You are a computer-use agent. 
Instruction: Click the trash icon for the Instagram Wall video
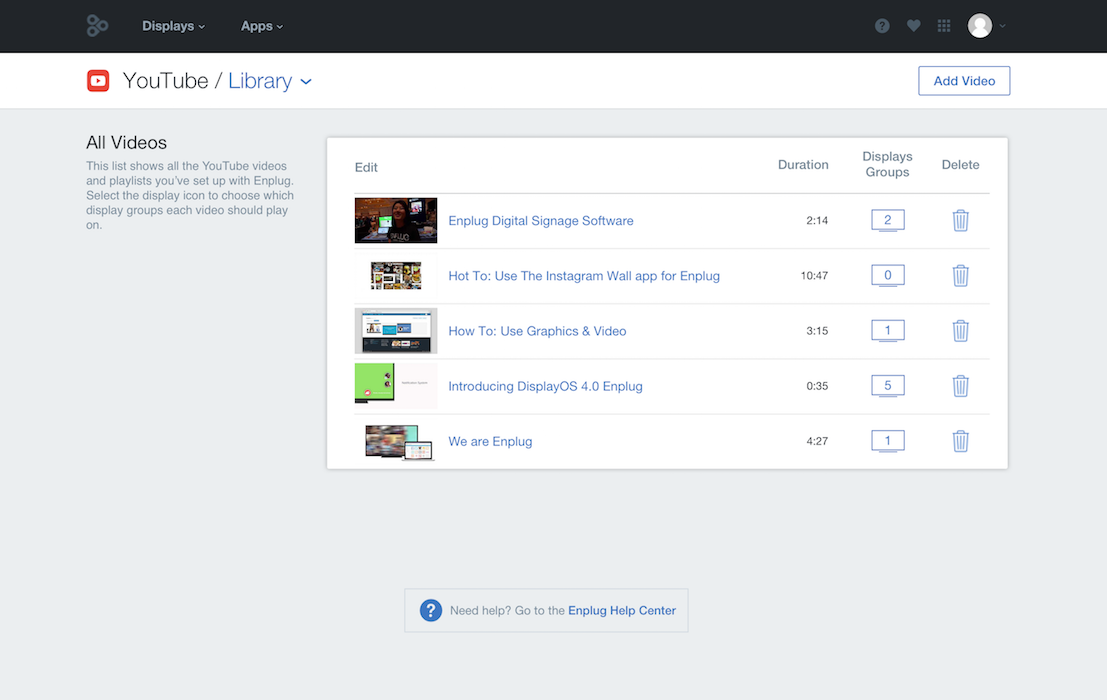[960, 275]
